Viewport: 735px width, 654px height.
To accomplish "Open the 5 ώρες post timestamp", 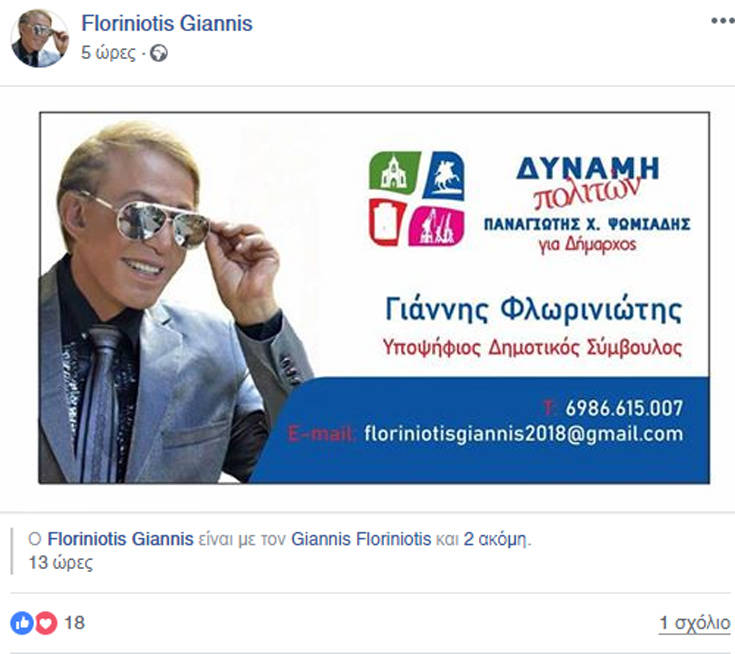I will point(108,53).
